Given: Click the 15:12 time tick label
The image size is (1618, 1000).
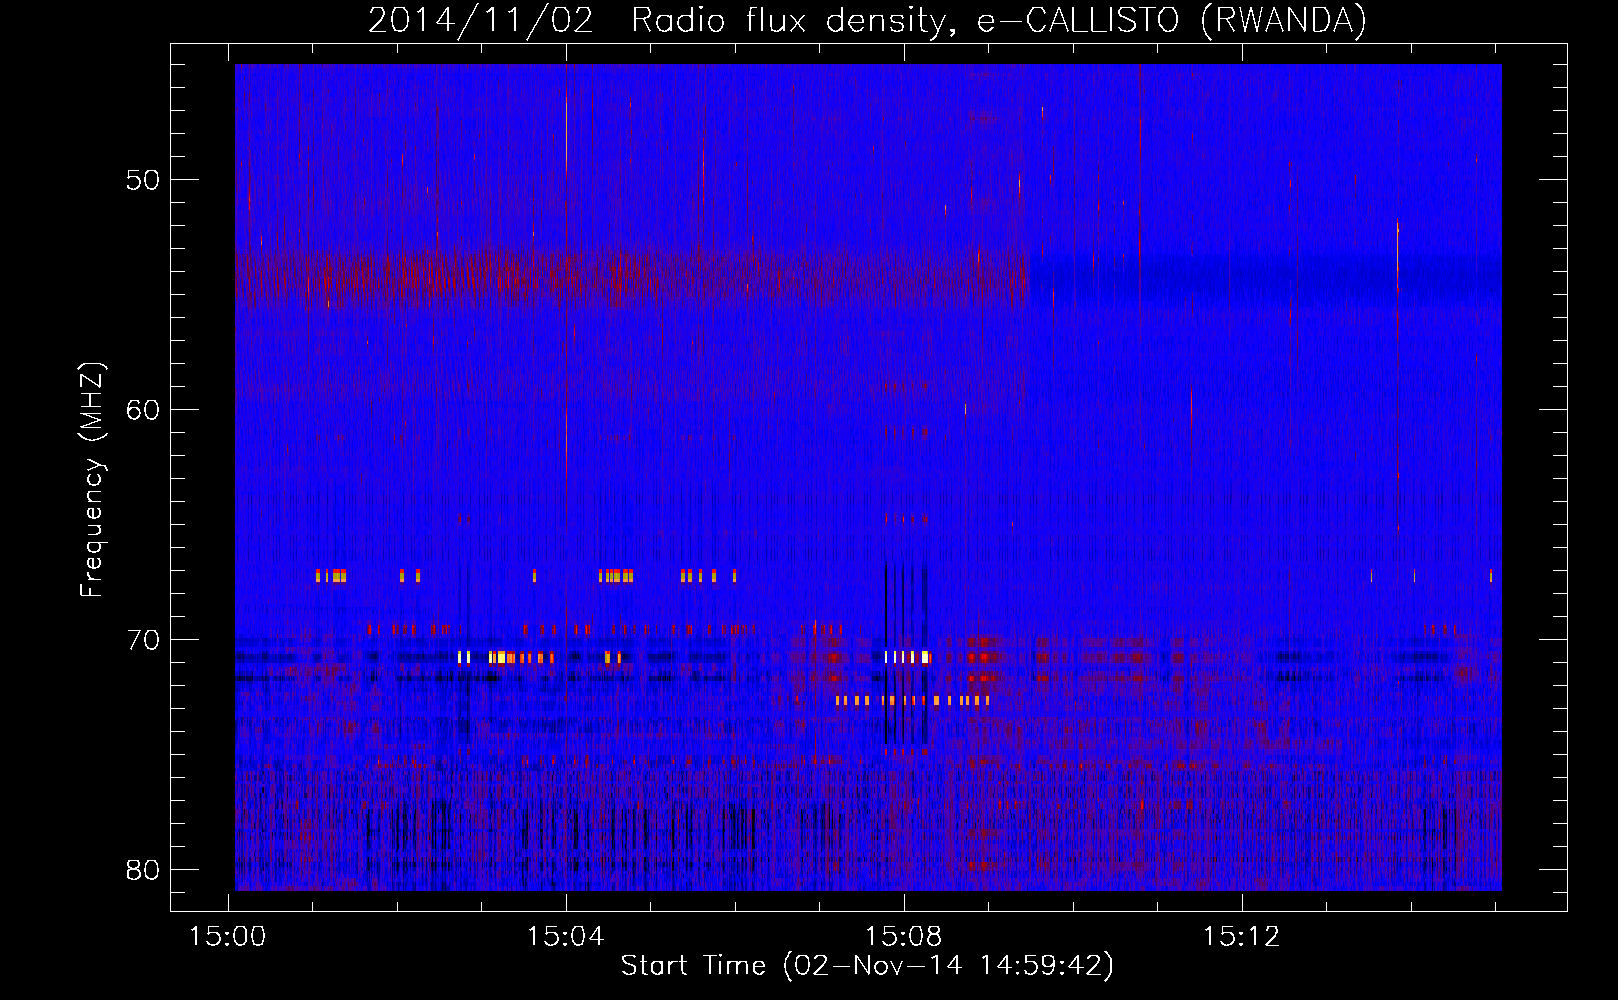Looking at the screenshot, I should point(1241,937).
